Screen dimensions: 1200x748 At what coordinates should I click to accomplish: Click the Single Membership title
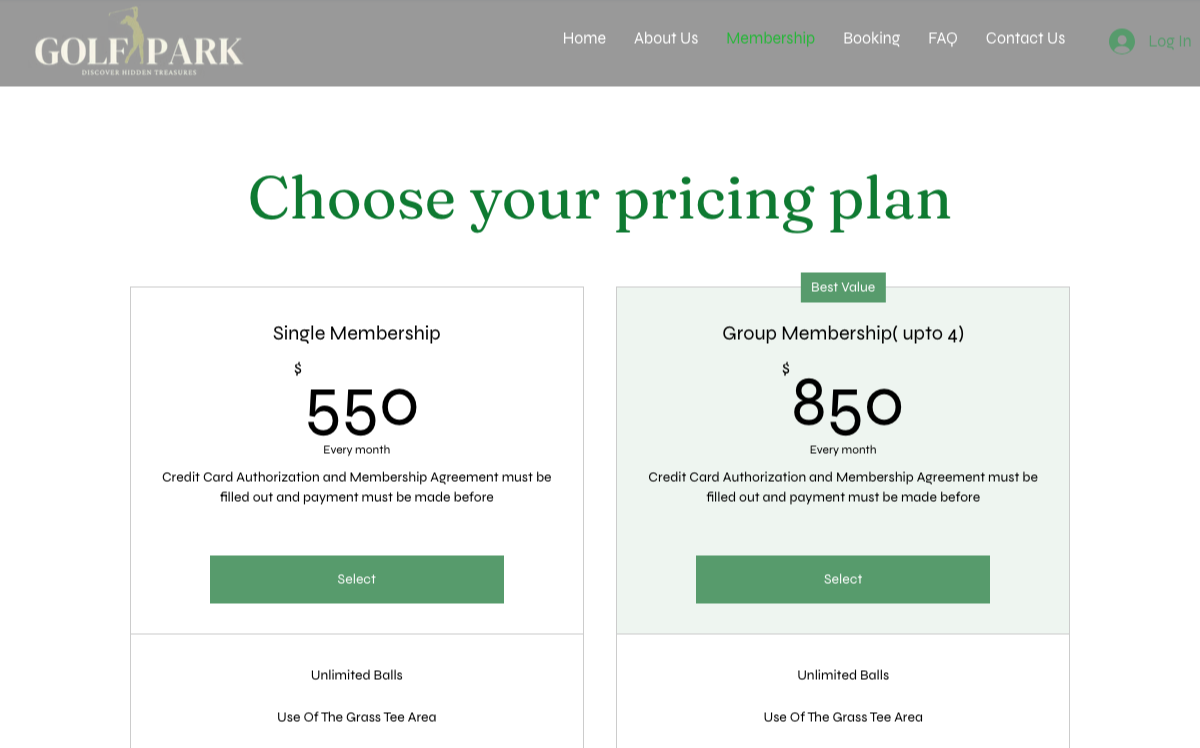(x=357, y=333)
